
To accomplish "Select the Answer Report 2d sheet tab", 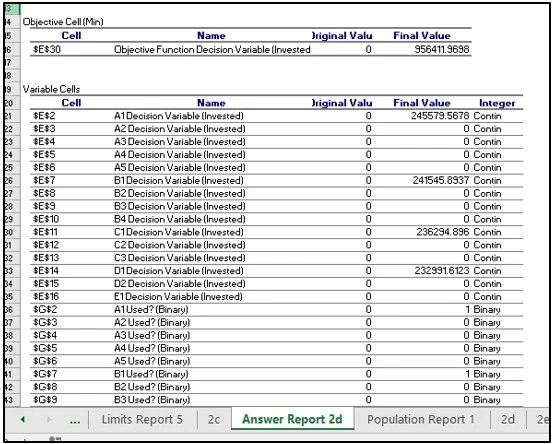I will click(x=292, y=419).
